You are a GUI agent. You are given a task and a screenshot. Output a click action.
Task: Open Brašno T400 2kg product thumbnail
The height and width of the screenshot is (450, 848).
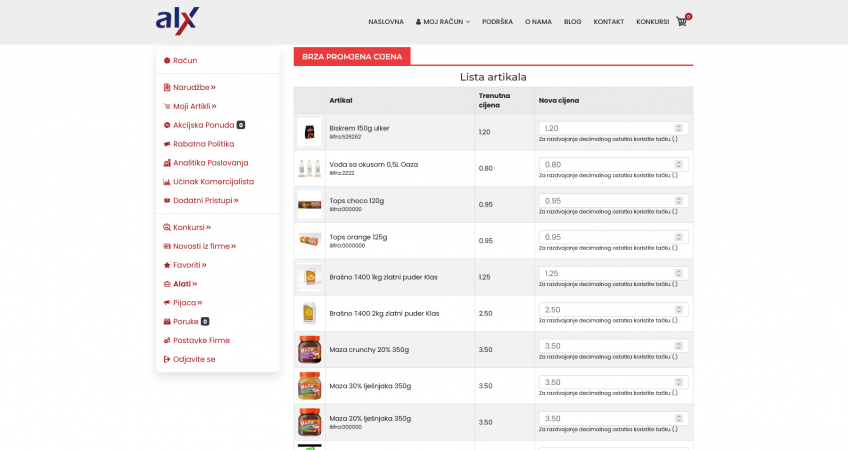point(309,313)
